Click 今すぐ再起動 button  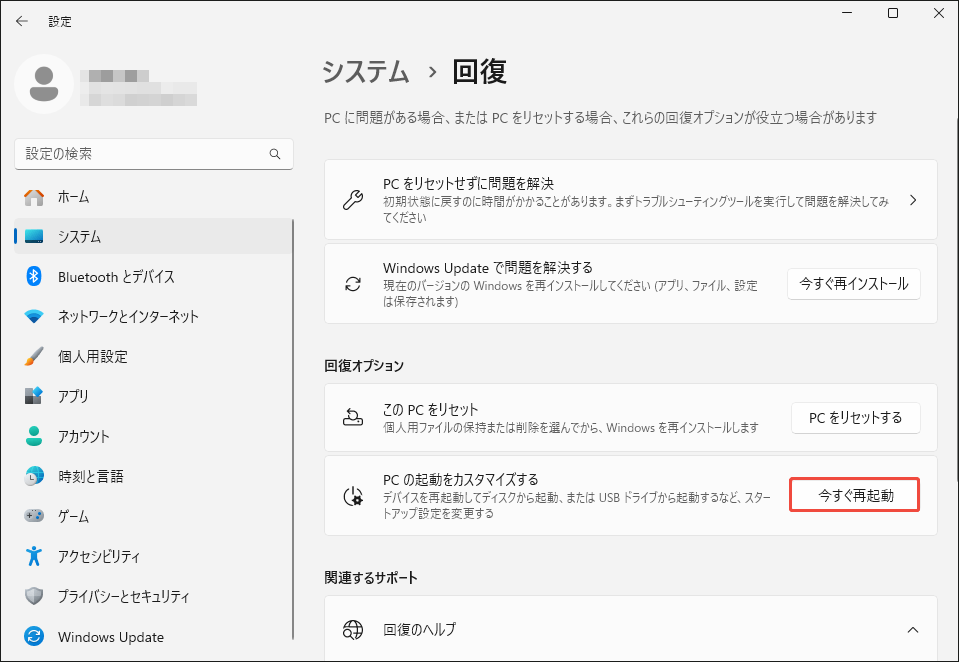pos(856,496)
